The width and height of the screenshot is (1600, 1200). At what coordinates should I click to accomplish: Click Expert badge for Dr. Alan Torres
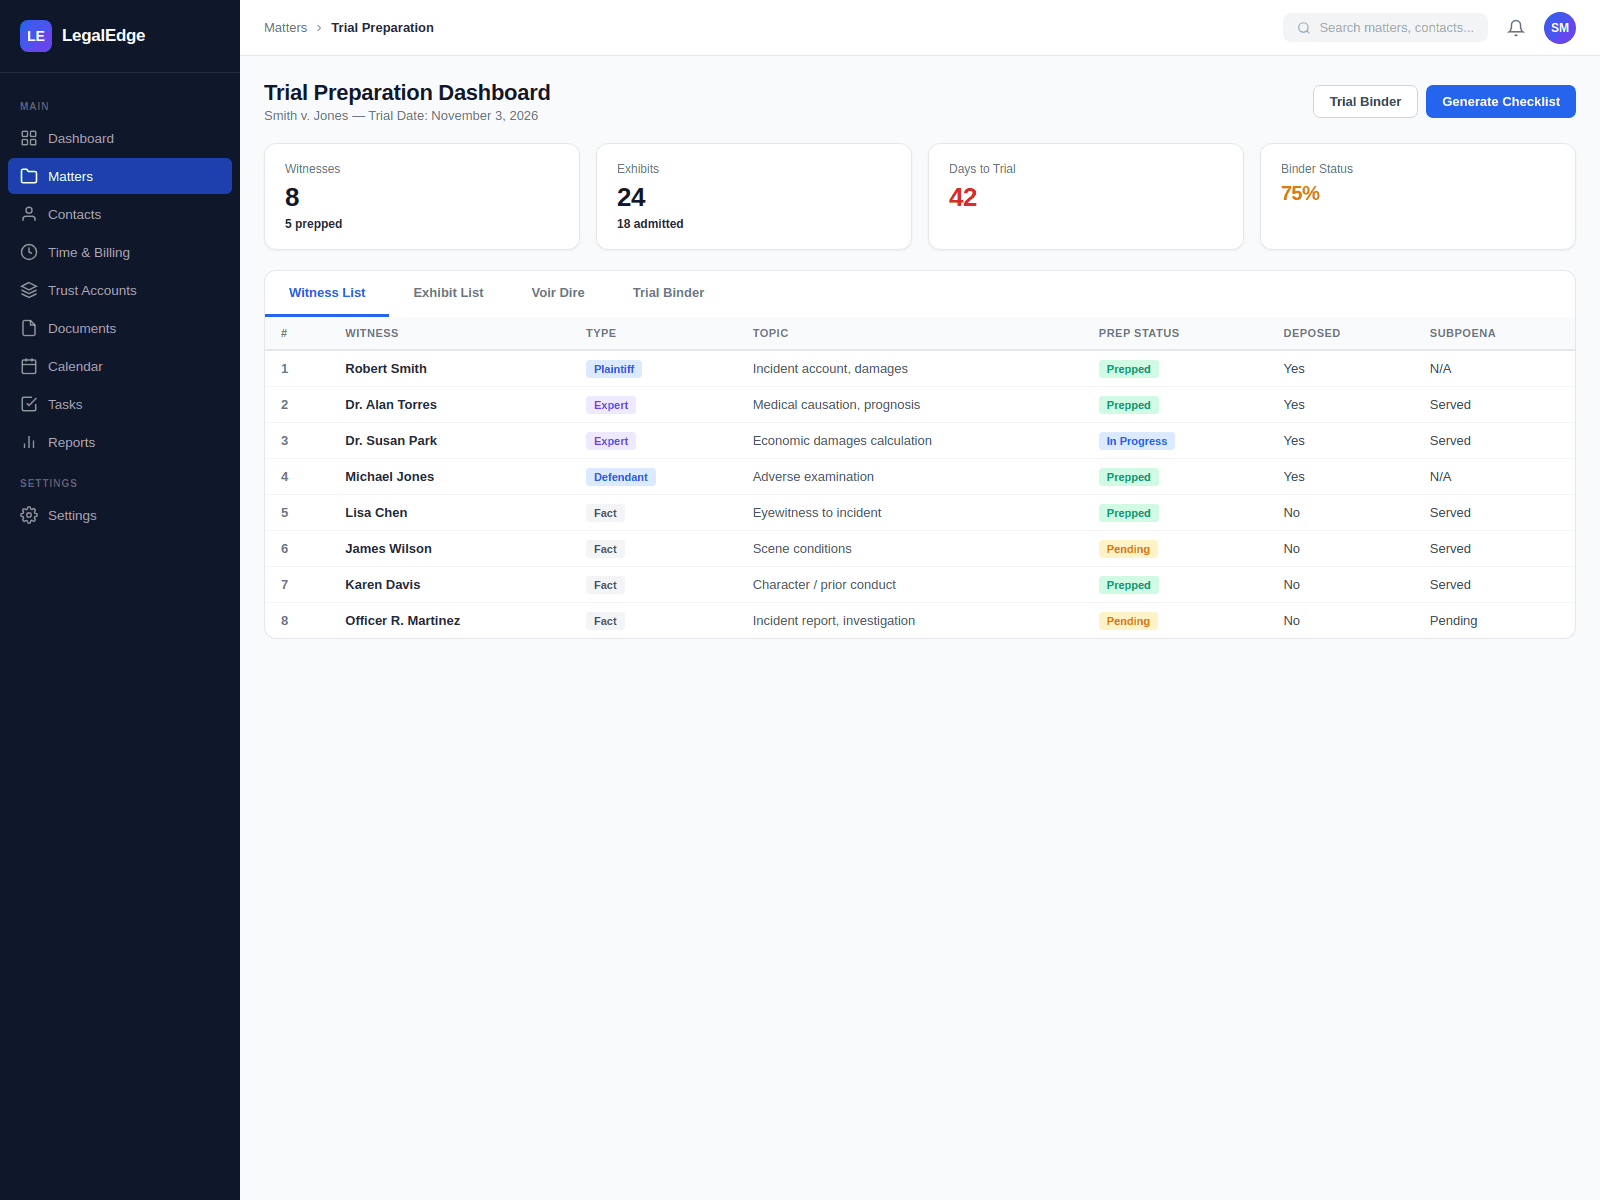(611, 405)
